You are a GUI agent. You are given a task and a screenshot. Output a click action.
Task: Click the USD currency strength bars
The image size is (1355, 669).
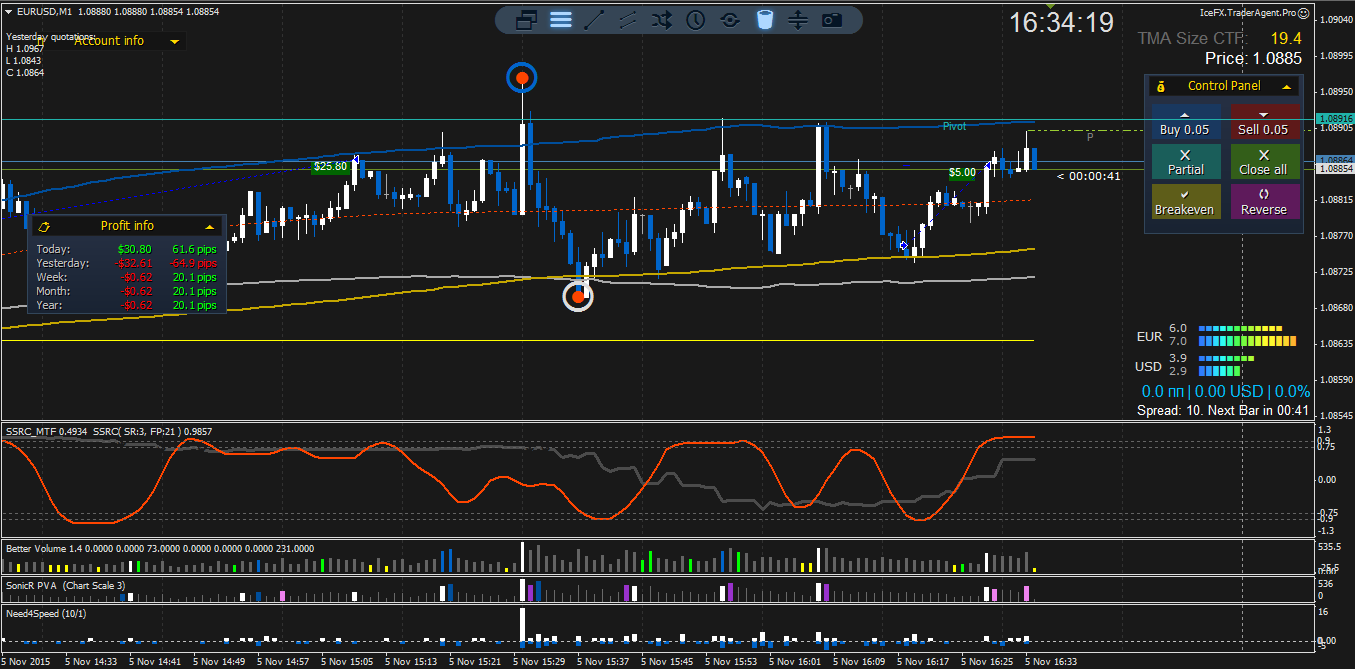click(1226, 364)
